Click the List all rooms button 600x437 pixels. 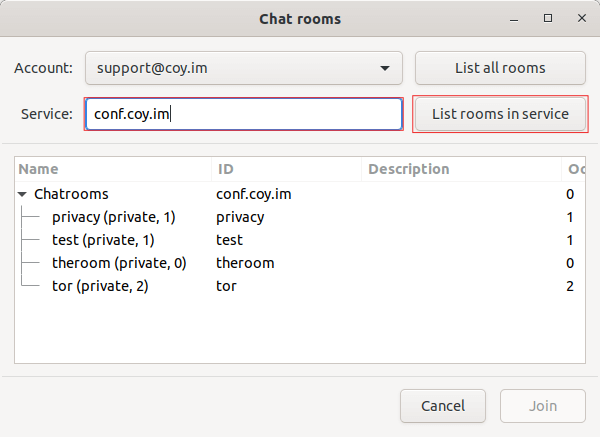[x=500, y=68]
